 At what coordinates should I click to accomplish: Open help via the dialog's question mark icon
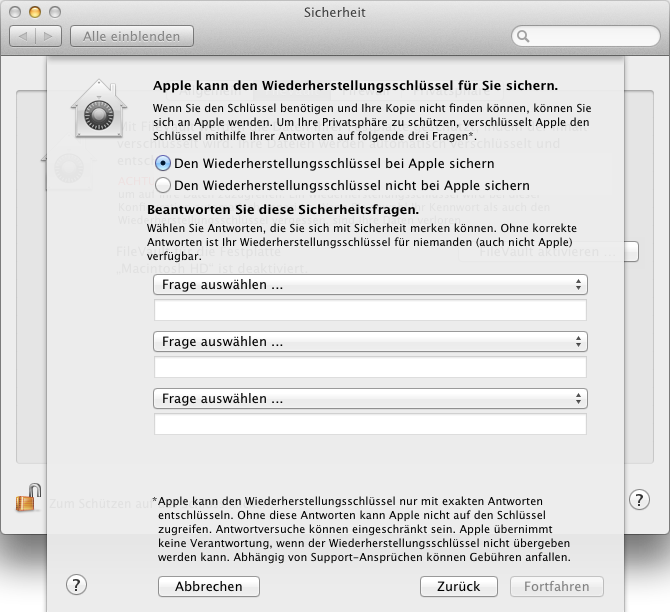[x=76, y=585]
